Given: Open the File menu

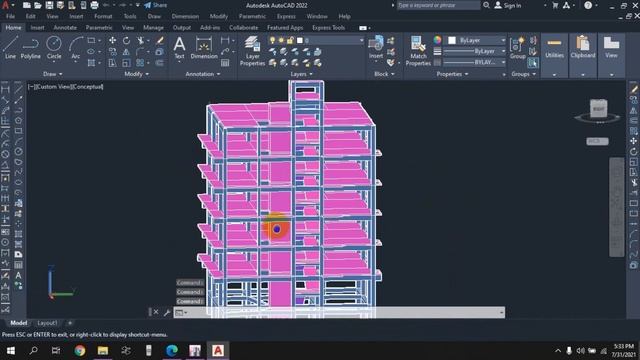Looking at the screenshot, I should click(10, 16).
